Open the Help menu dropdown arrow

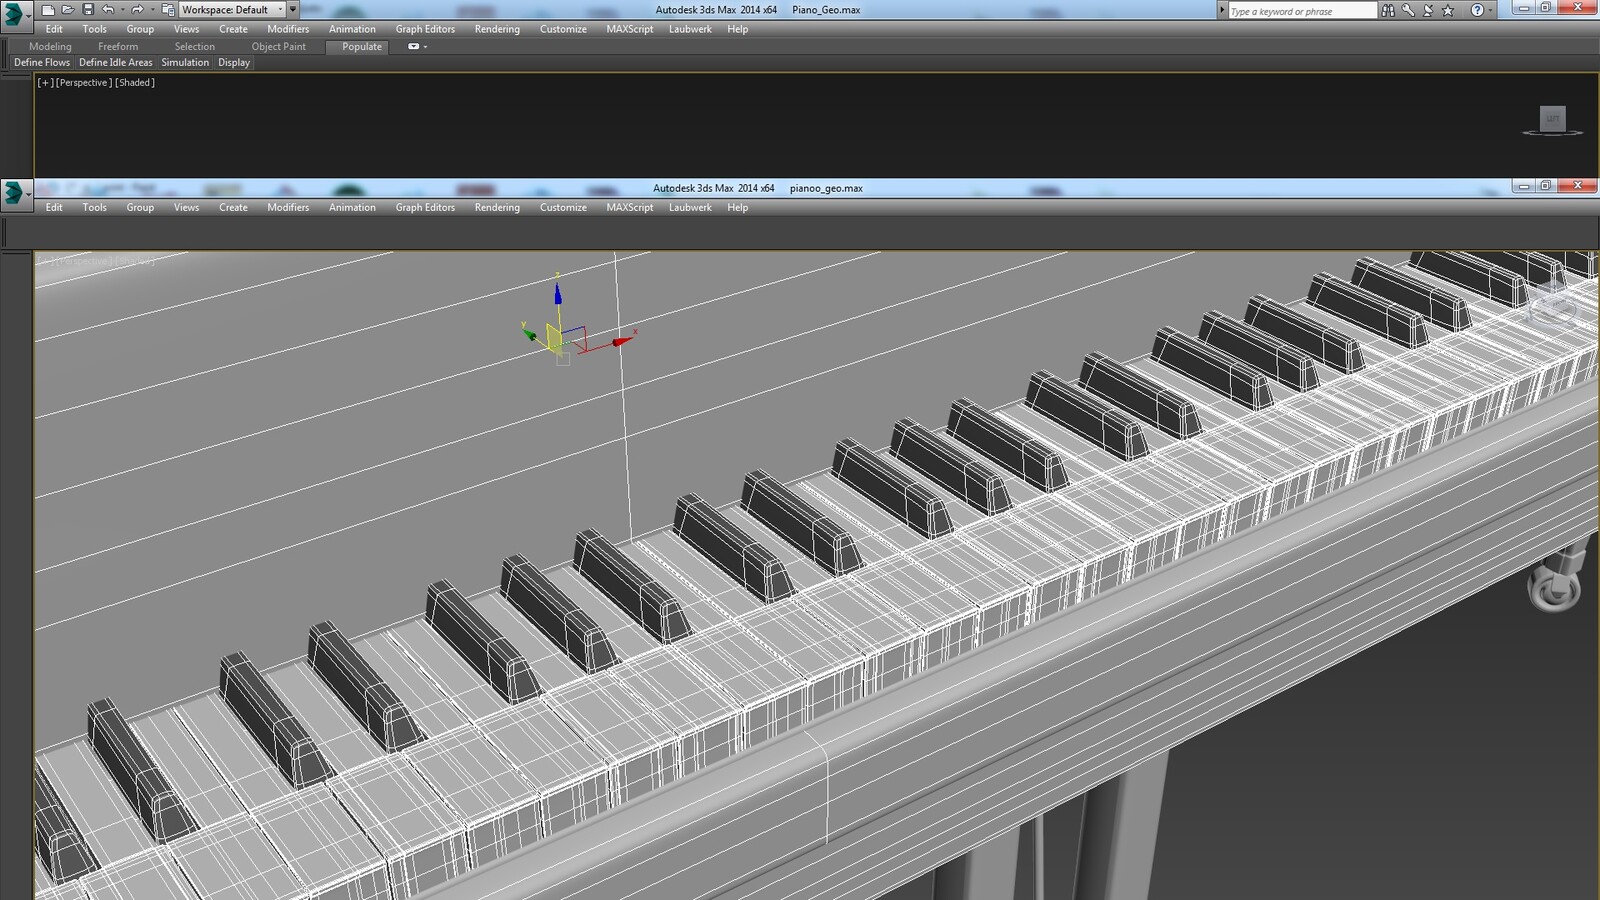tap(1490, 10)
